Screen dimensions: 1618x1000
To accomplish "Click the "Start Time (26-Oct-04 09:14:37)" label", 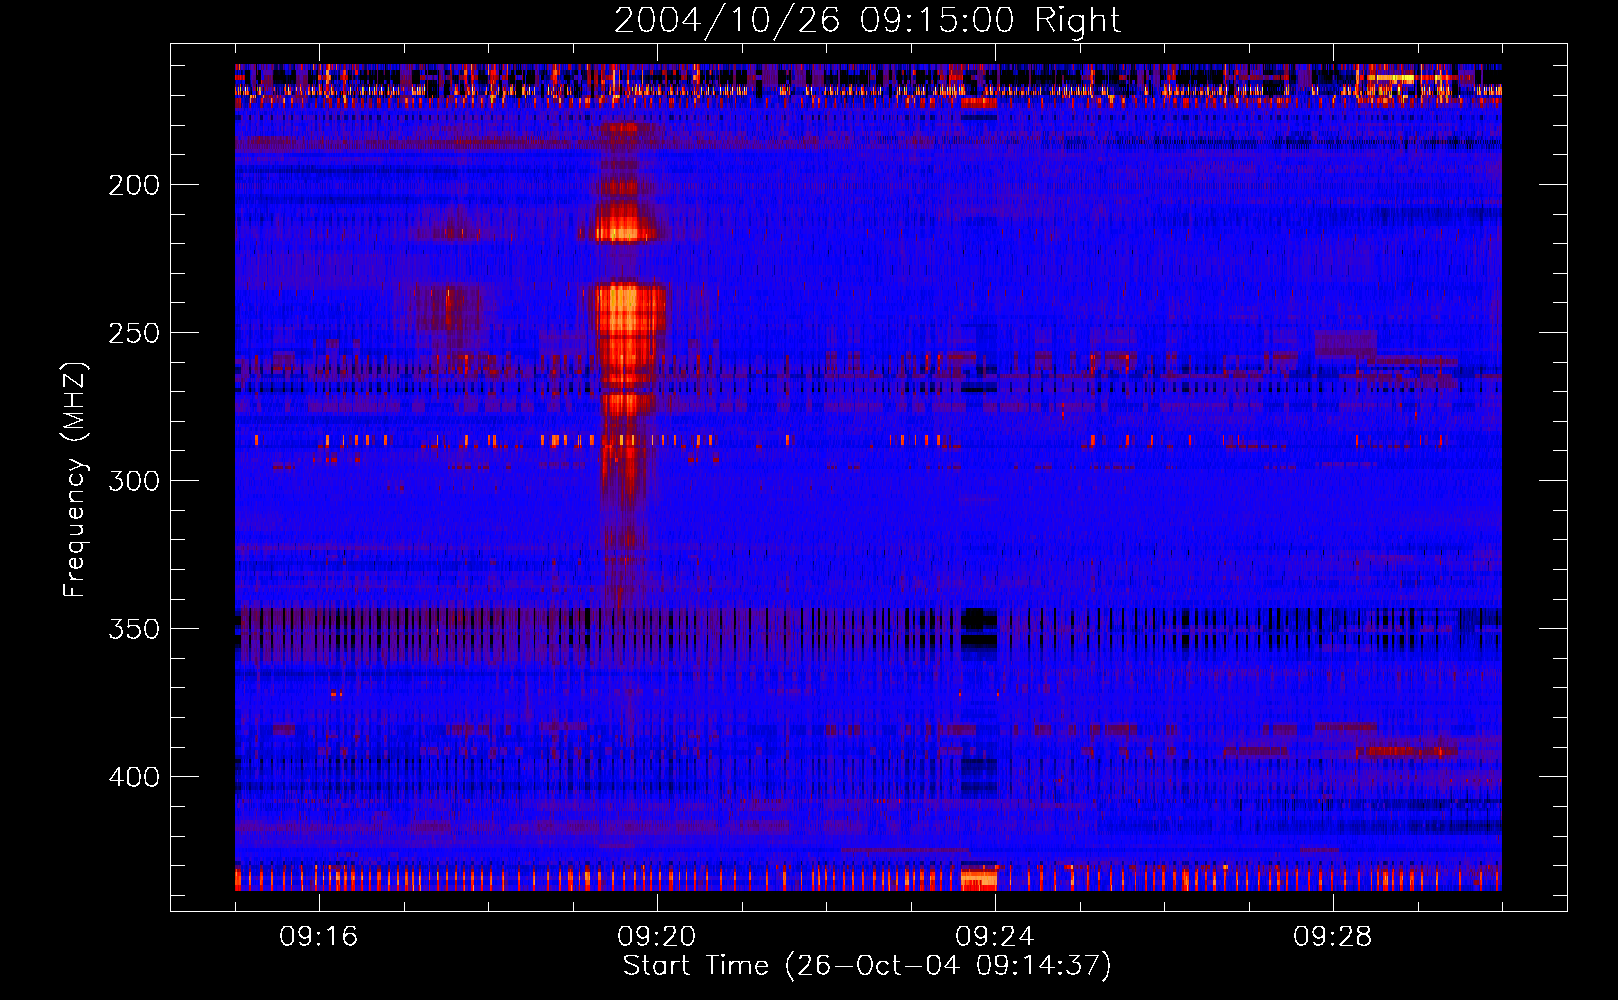I will 867,966.
